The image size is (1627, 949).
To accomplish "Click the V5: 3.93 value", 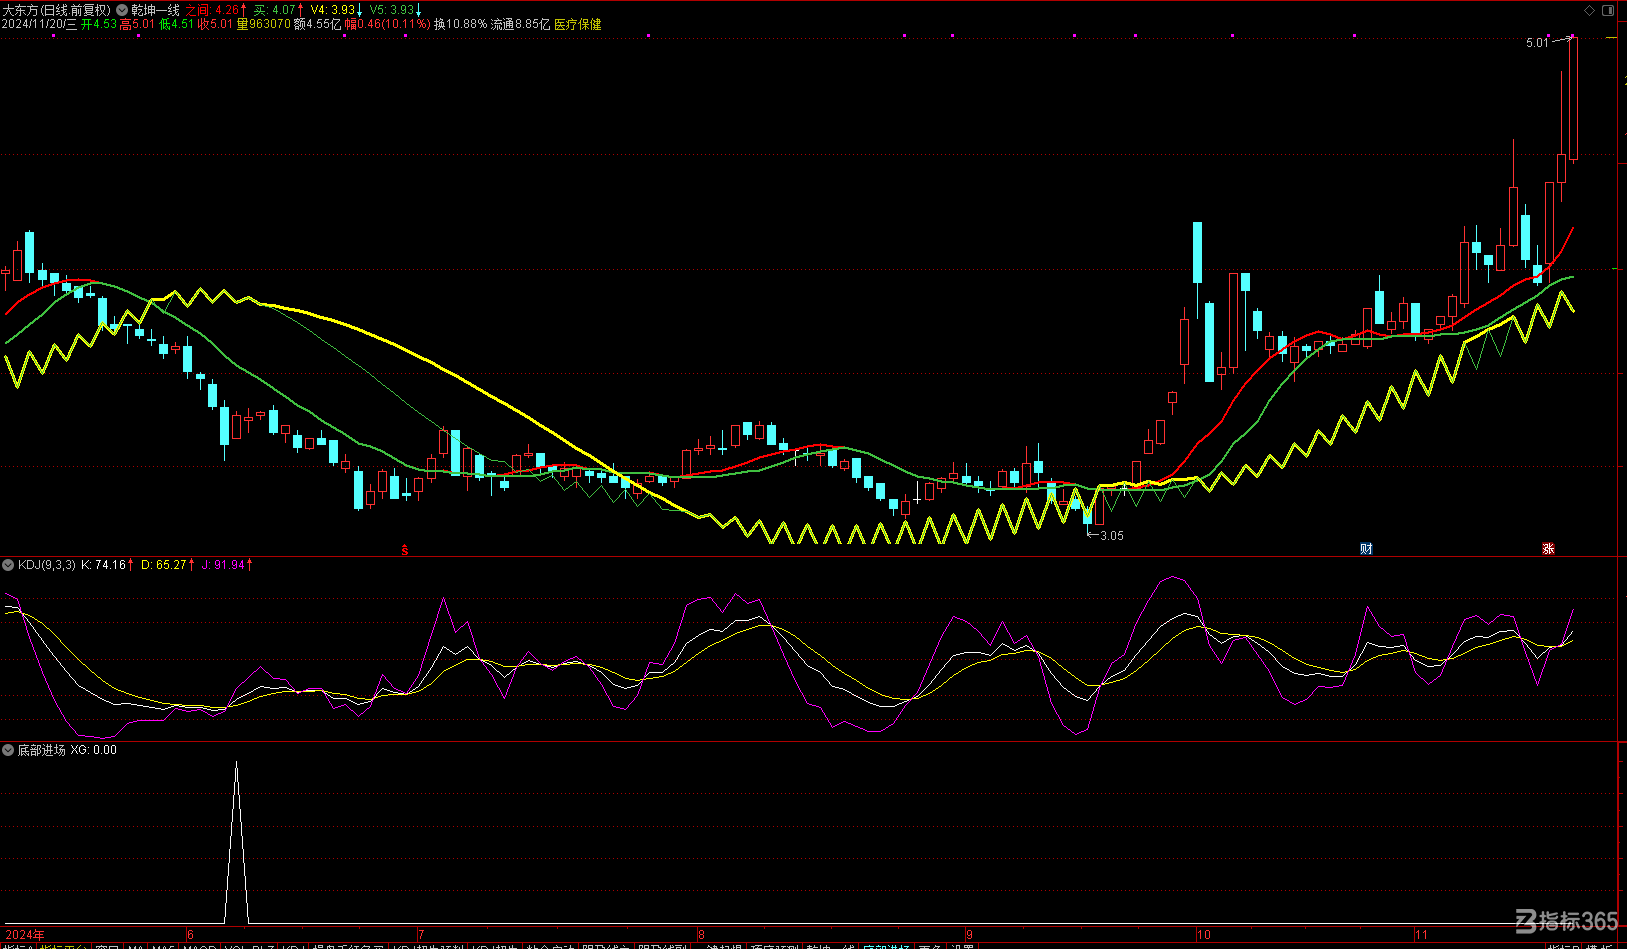I will coord(392,10).
